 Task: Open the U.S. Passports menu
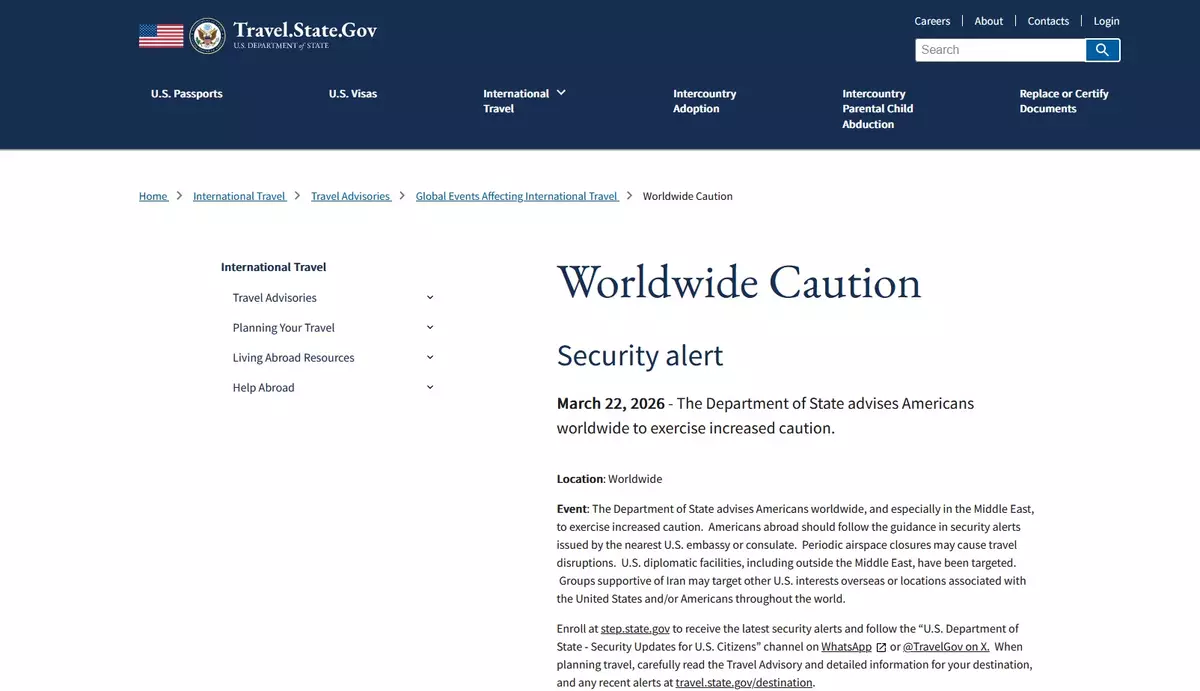(187, 94)
